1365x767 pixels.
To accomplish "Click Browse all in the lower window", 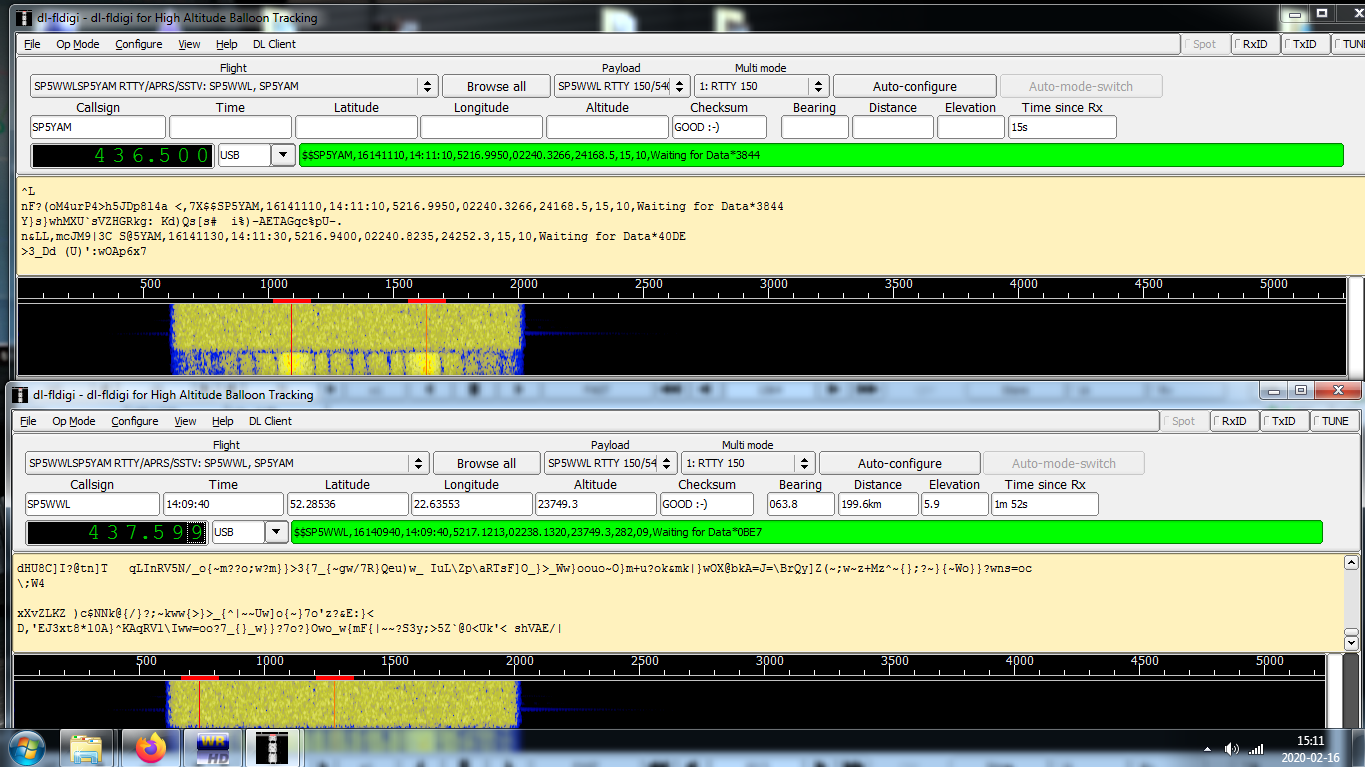I will tap(486, 463).
